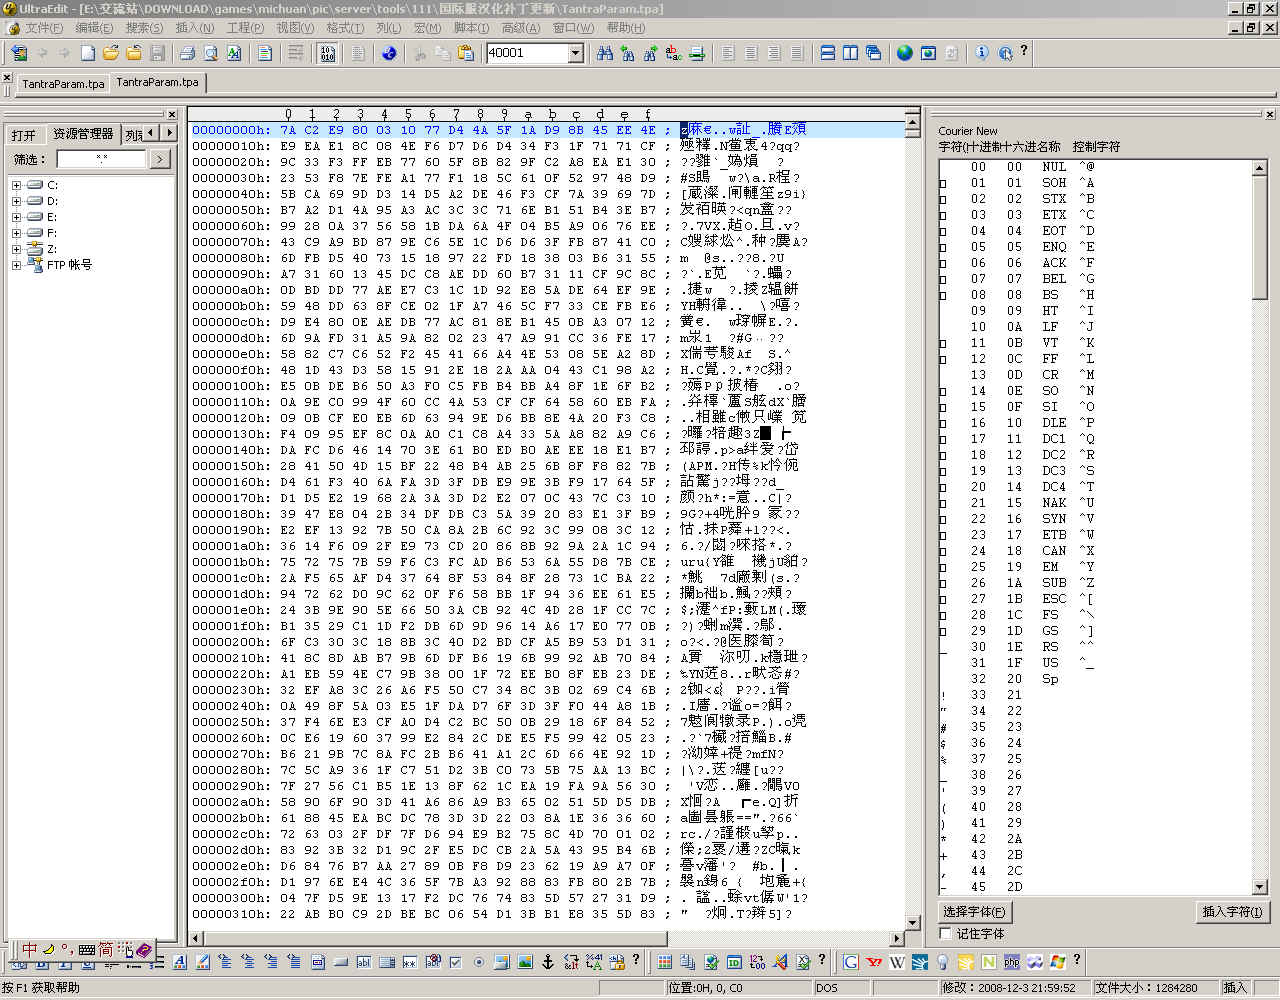Click the 插入 status bar indicator
This screenshot has width=1280, height=1000.
point(1236,988)
